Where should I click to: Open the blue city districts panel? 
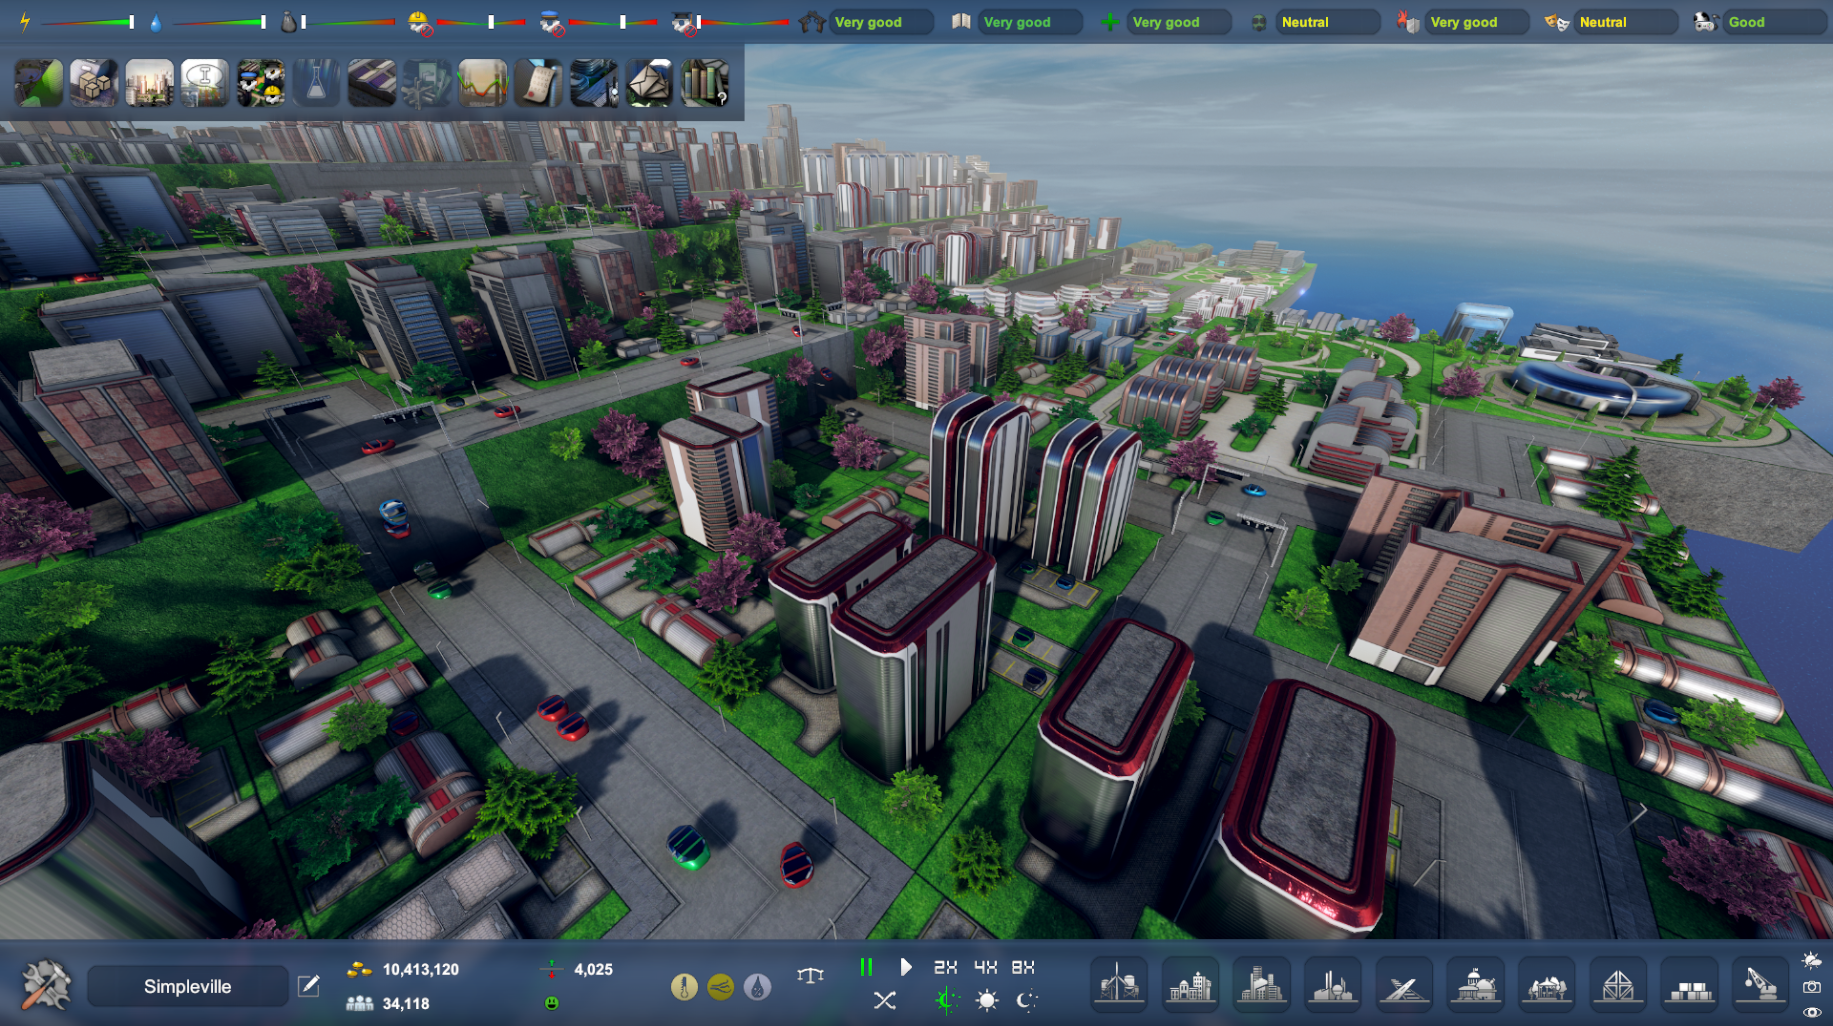(x=594, y=82)
